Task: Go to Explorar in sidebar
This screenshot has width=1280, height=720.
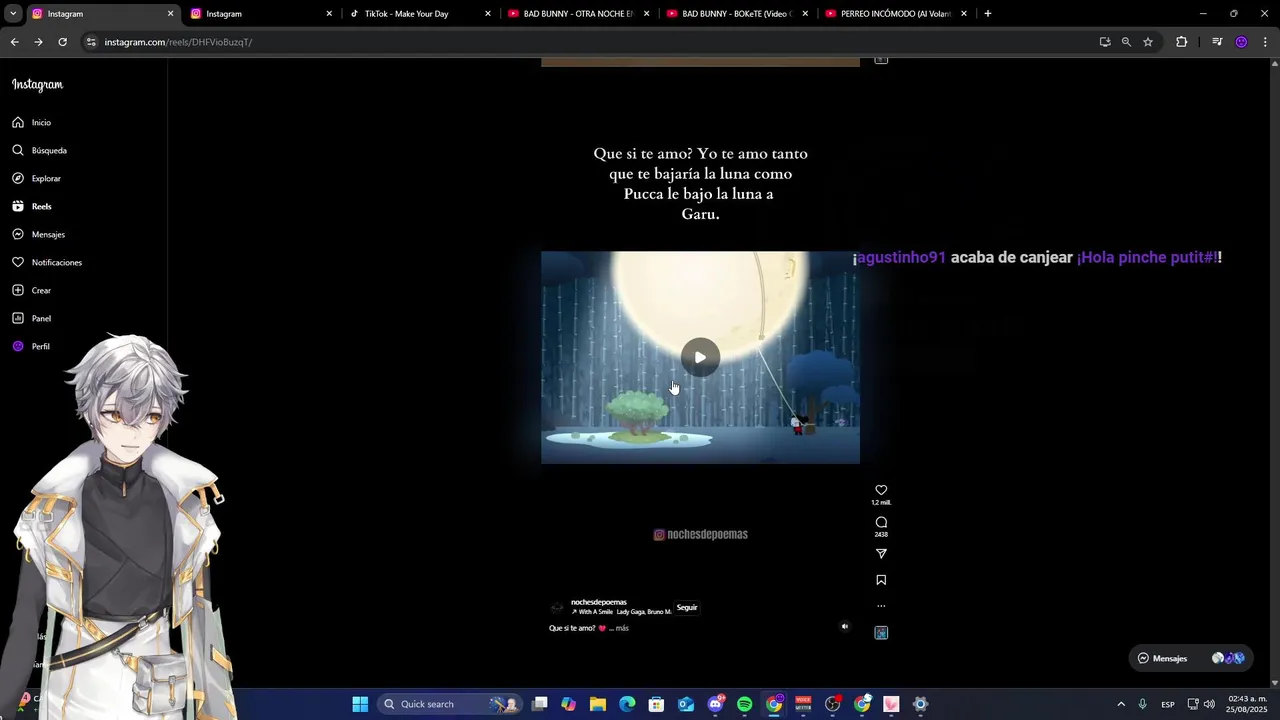Action: click(36, 178)
